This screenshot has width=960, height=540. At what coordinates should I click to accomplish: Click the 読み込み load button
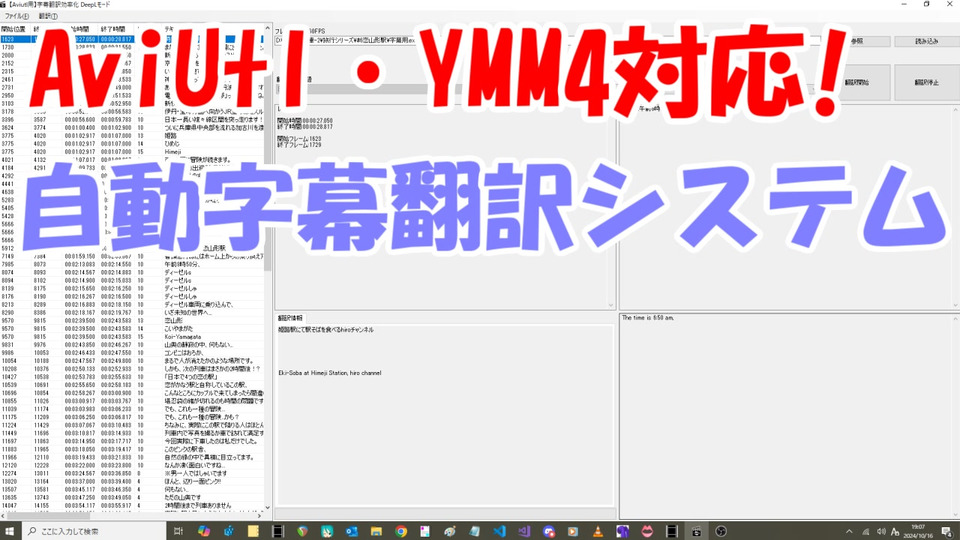pyautogui.click(x=926, y=41)
